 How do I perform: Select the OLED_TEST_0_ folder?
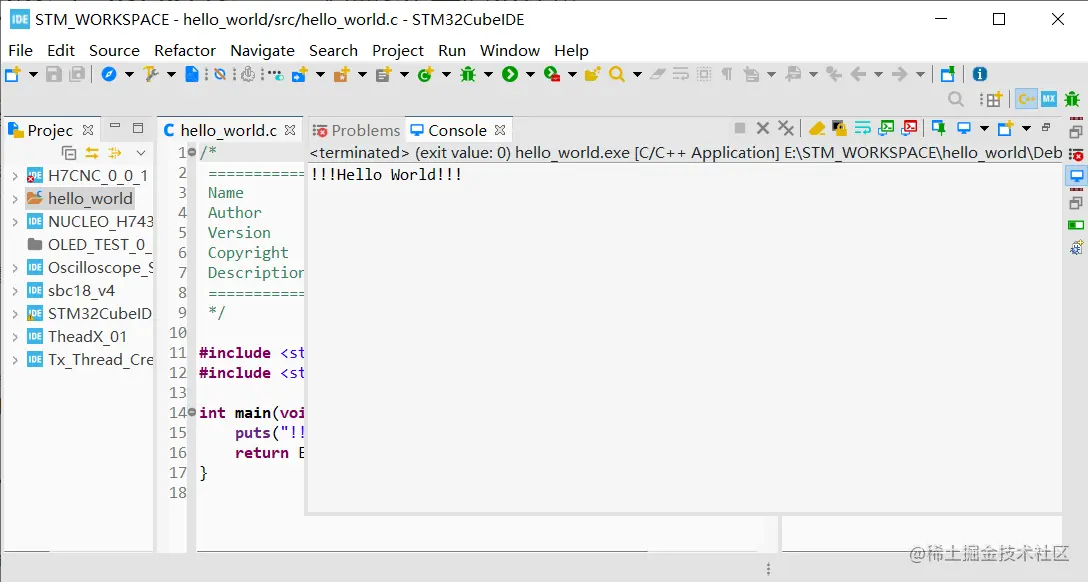pyautogui.click(x=88, y=245)
